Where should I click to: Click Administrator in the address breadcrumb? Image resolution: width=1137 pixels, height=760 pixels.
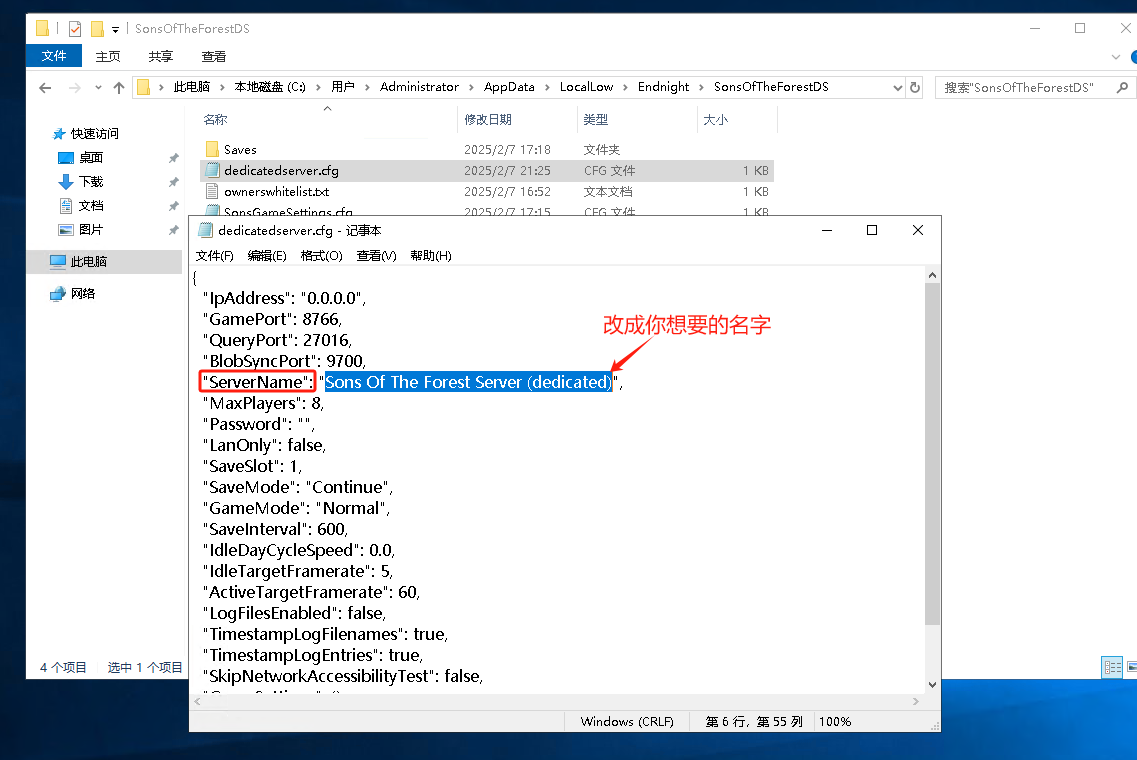419,87
